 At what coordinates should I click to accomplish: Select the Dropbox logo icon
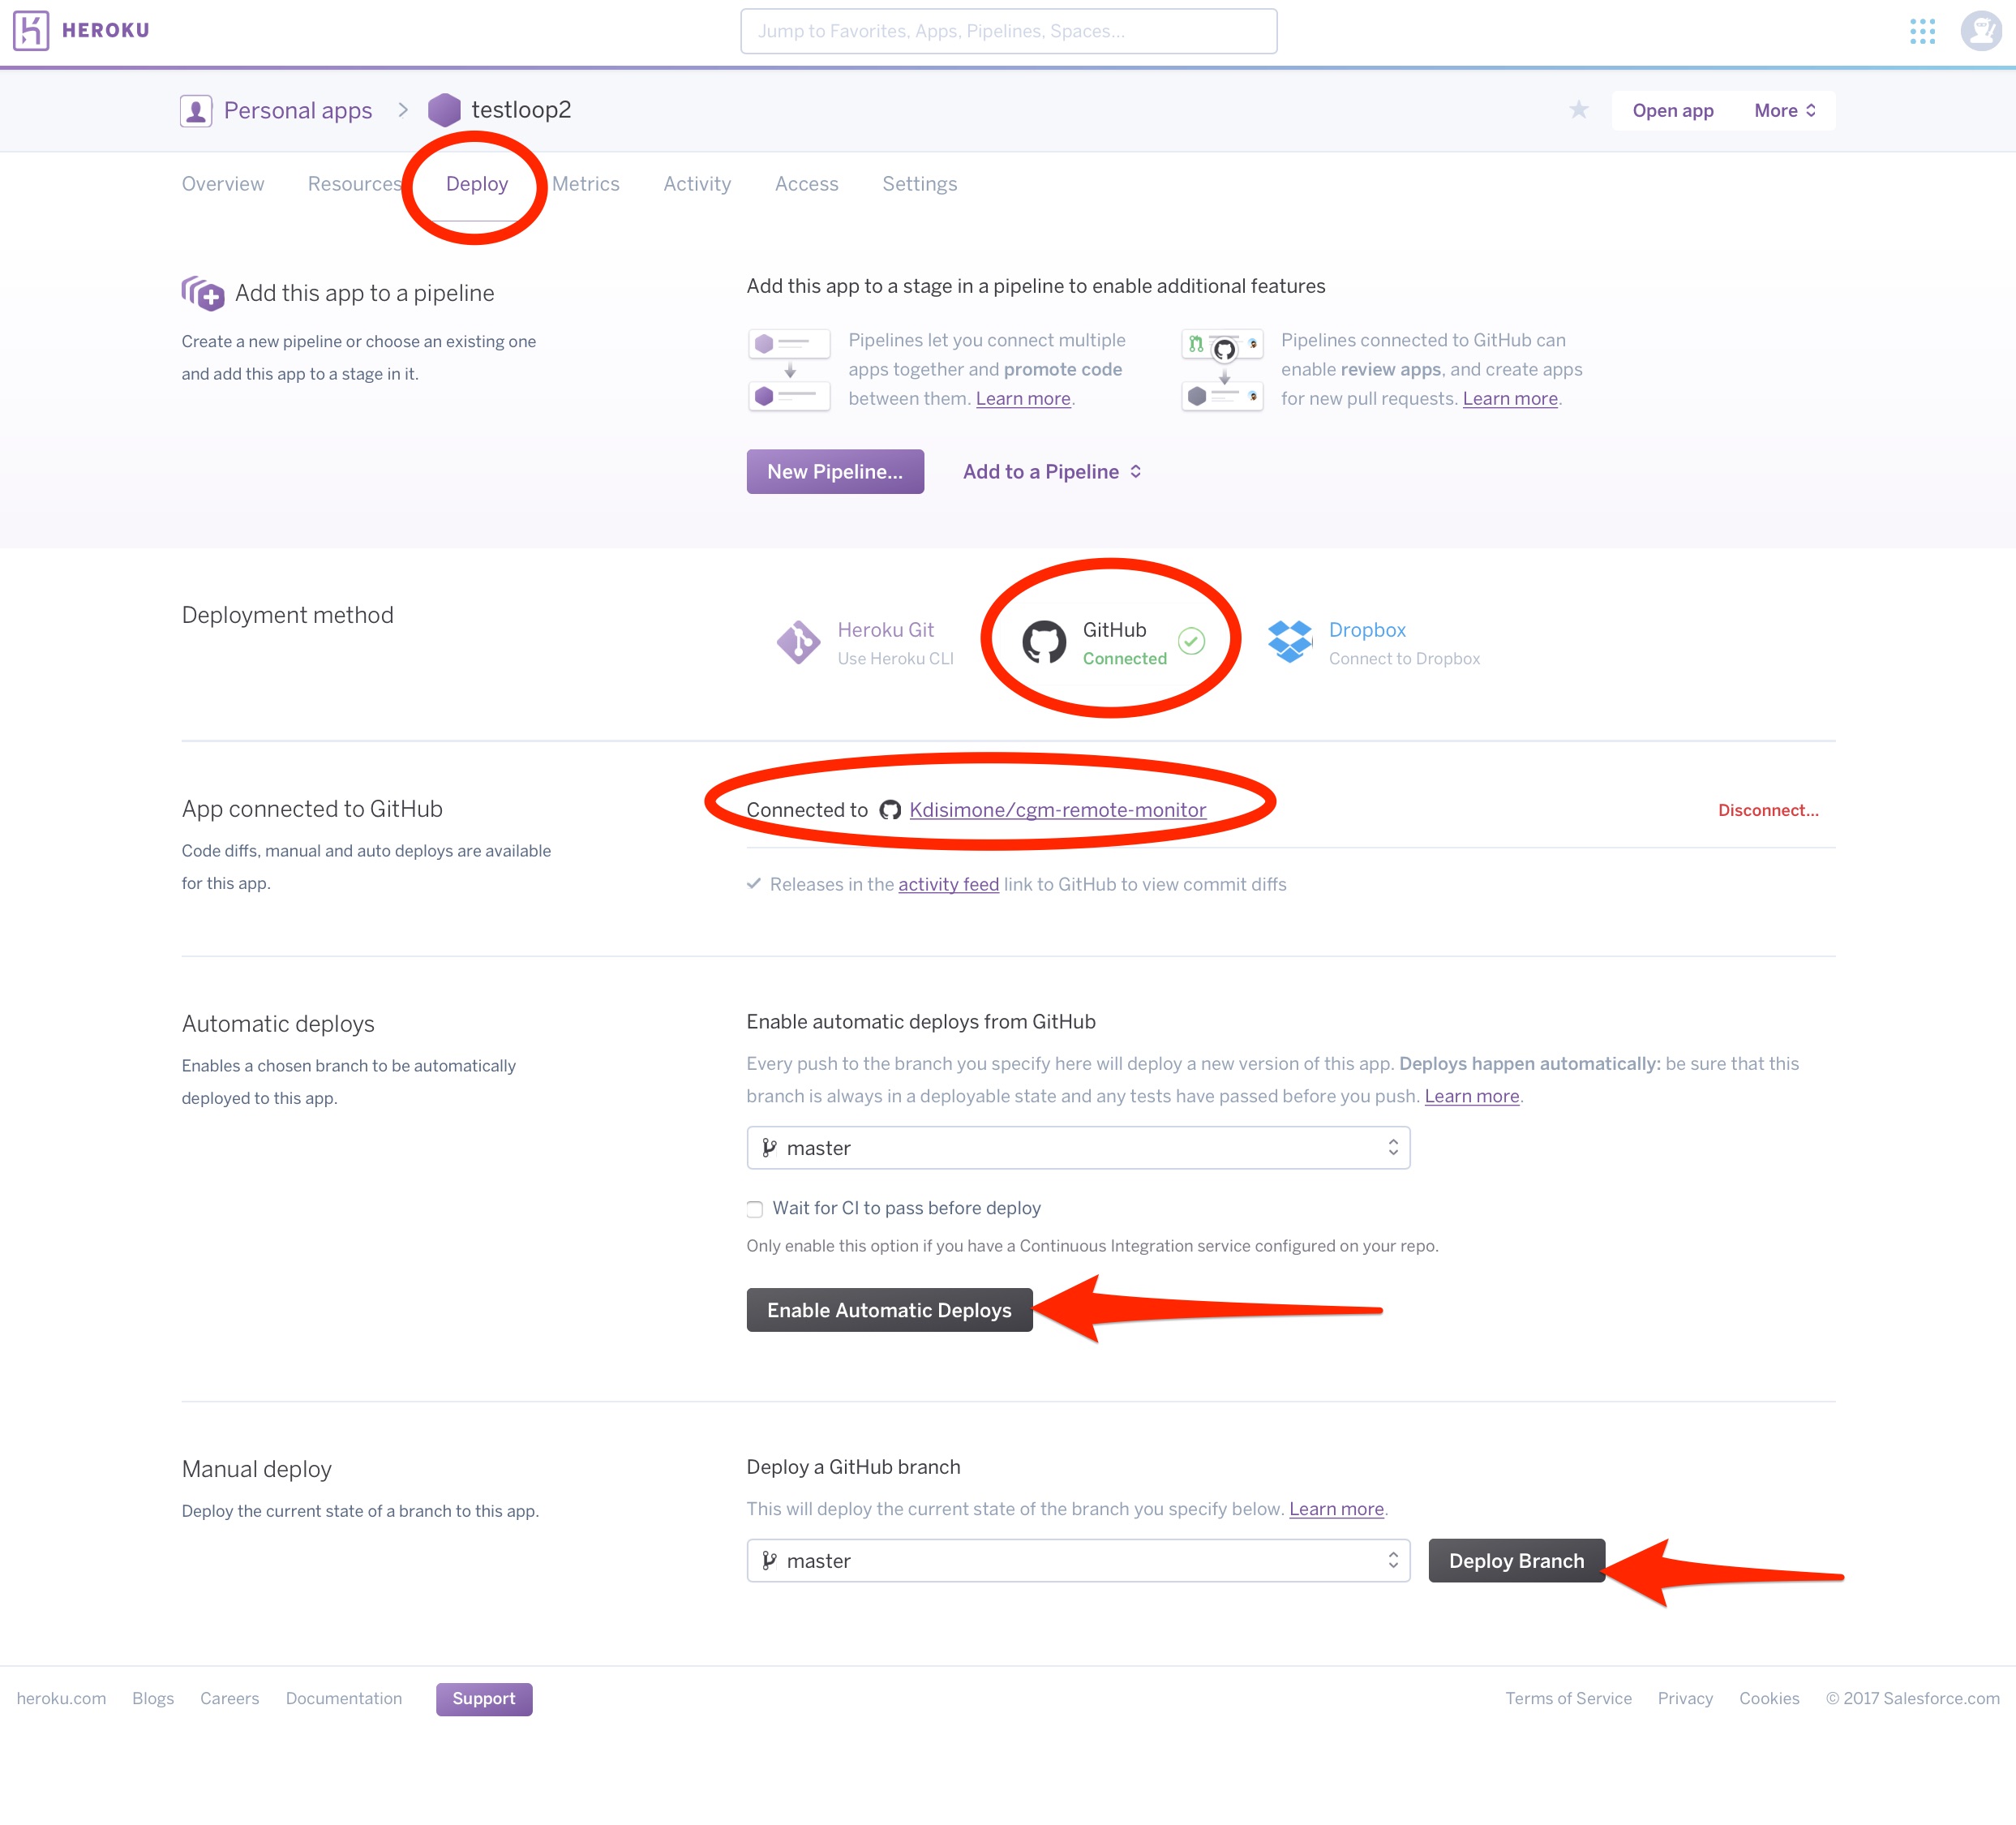point(1290,641)
